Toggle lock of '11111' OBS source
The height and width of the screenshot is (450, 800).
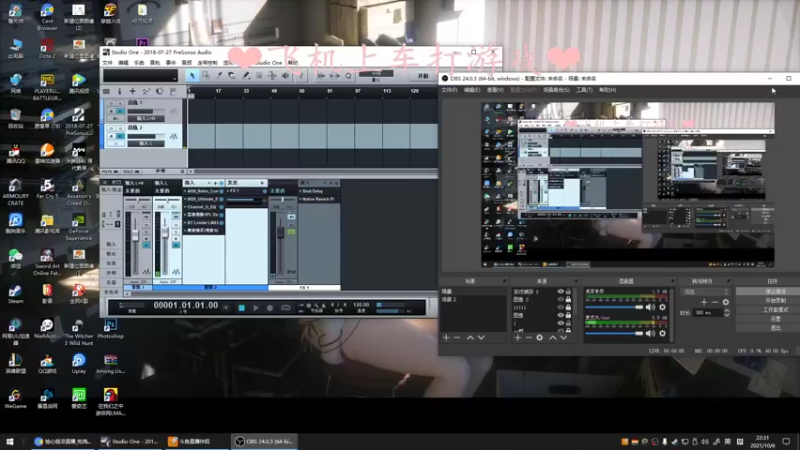pyautogui.click(x=568, y=308)
